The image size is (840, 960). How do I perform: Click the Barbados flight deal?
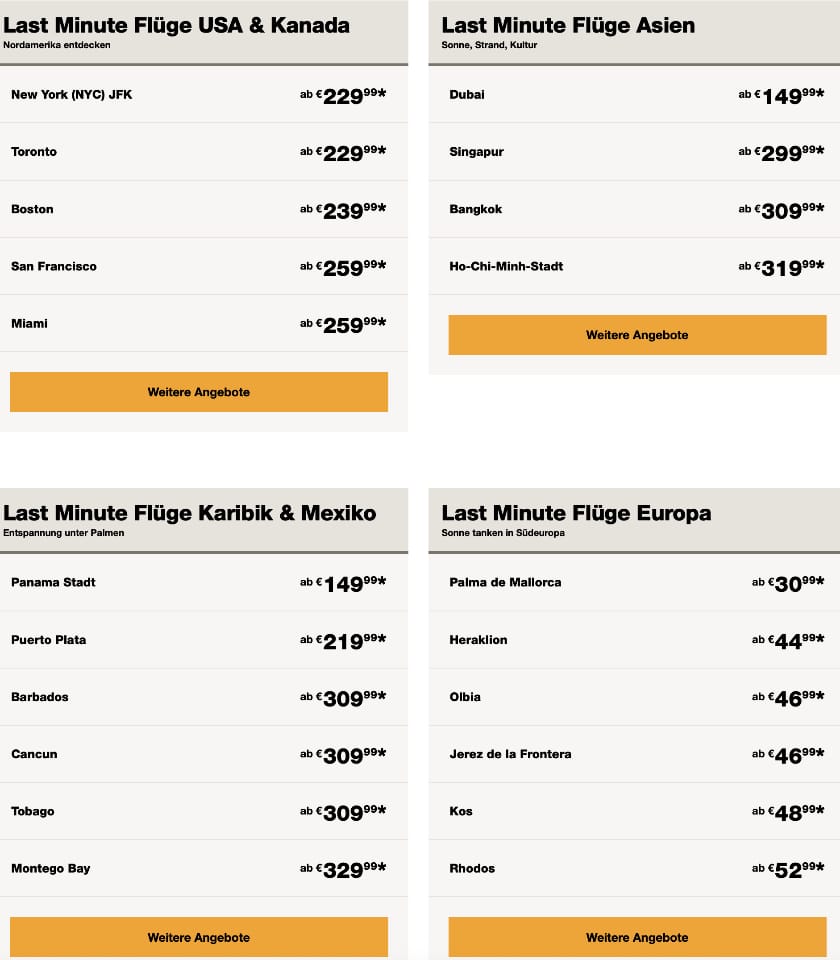[198, 696]
